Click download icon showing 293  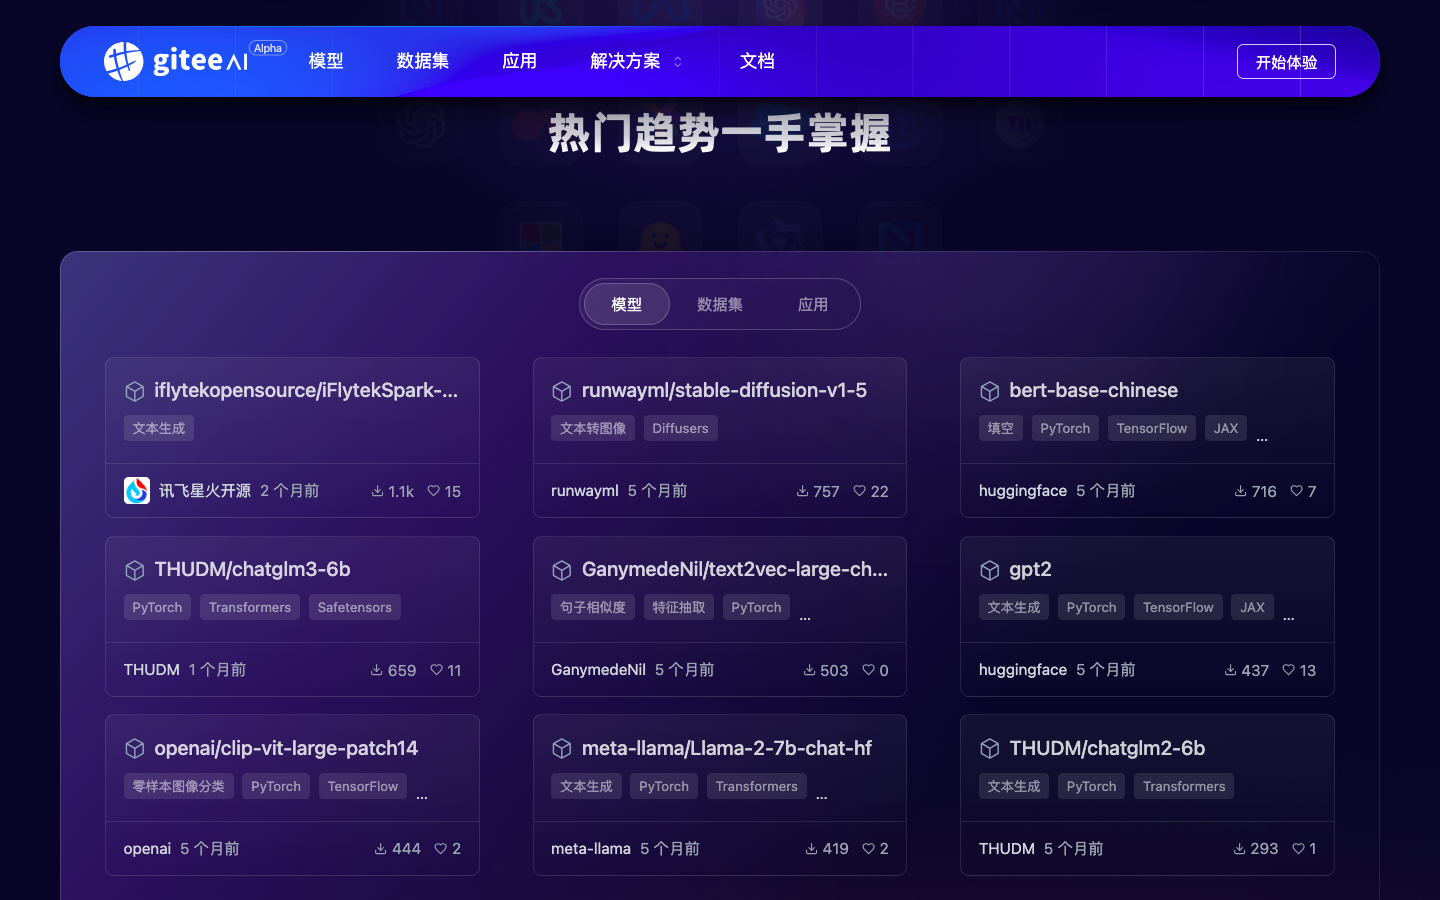pyautogui.click(x=1240, y=849)
